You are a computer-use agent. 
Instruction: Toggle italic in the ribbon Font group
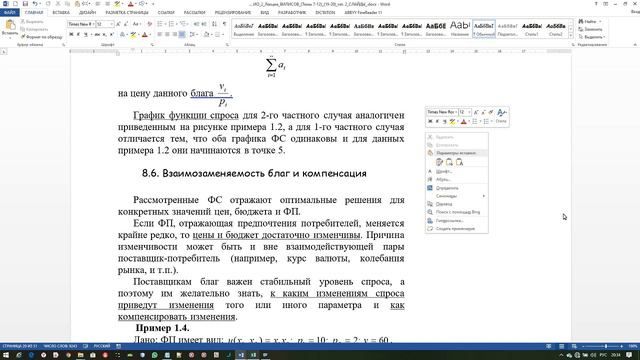coord(78,35)
